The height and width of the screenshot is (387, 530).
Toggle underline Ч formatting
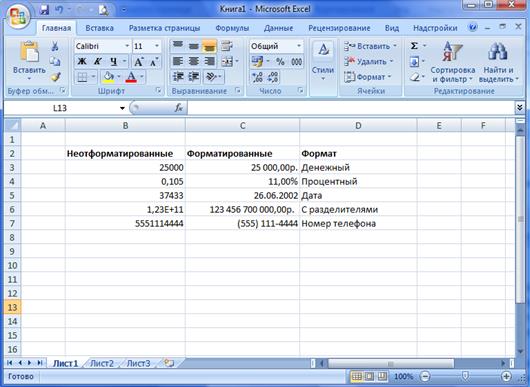point(114,62)
